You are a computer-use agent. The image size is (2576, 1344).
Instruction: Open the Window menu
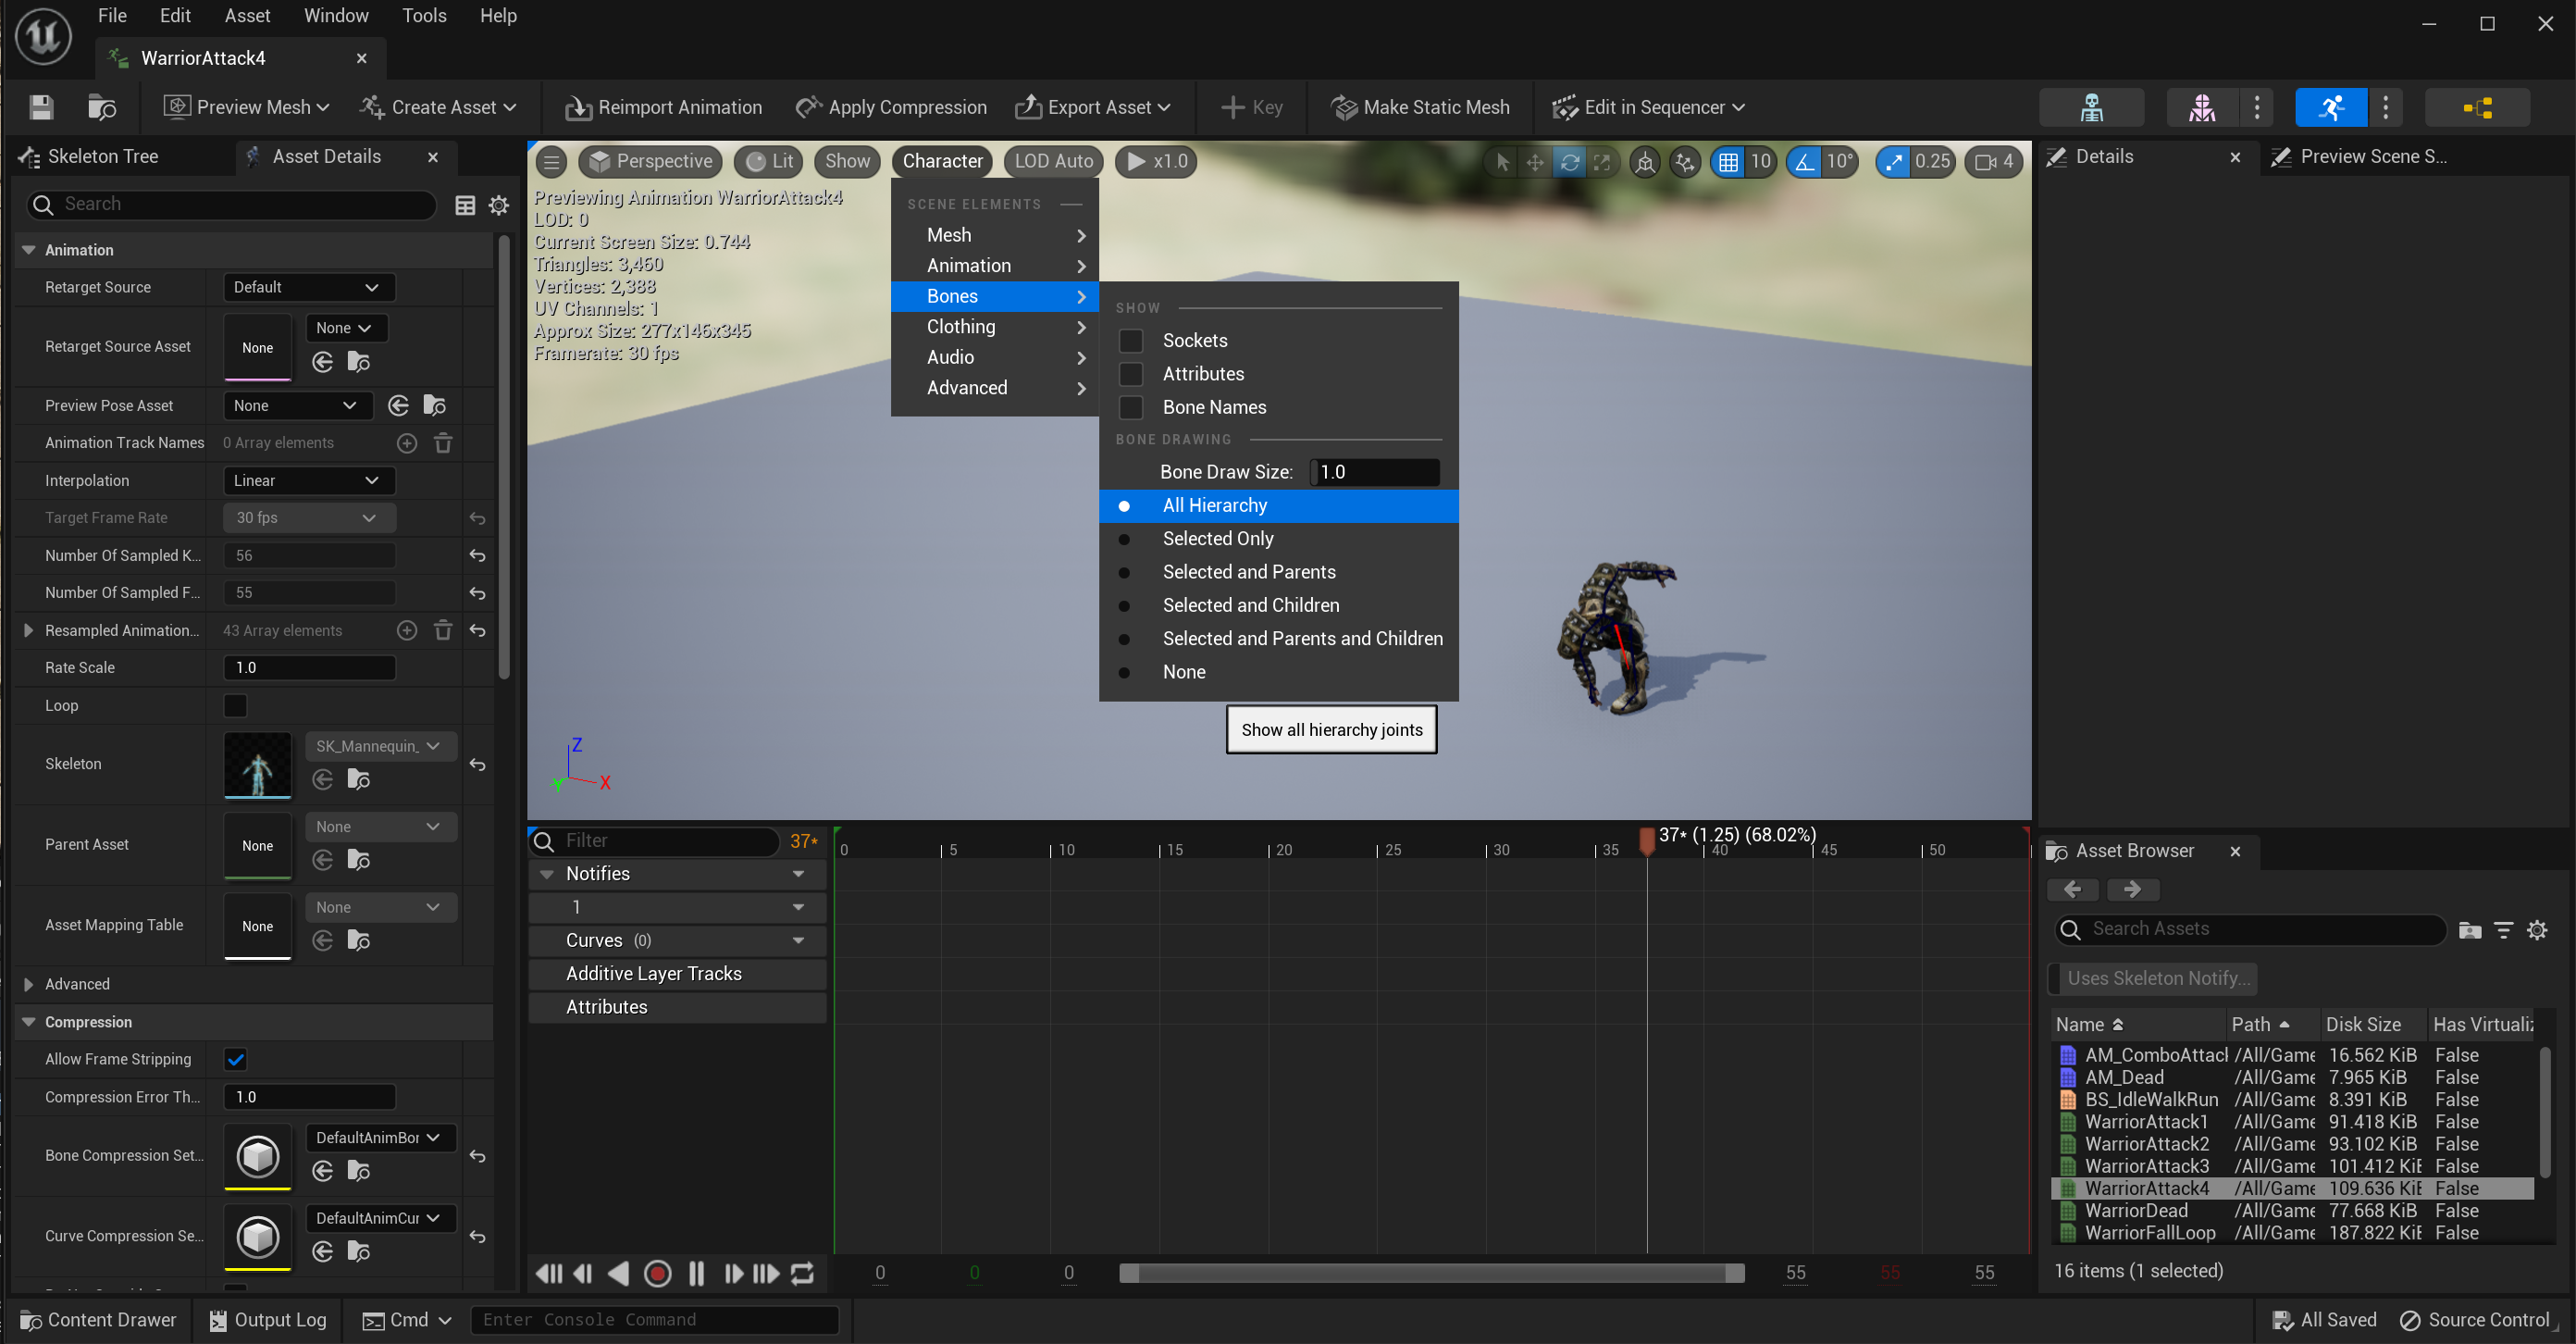[336, 16]
